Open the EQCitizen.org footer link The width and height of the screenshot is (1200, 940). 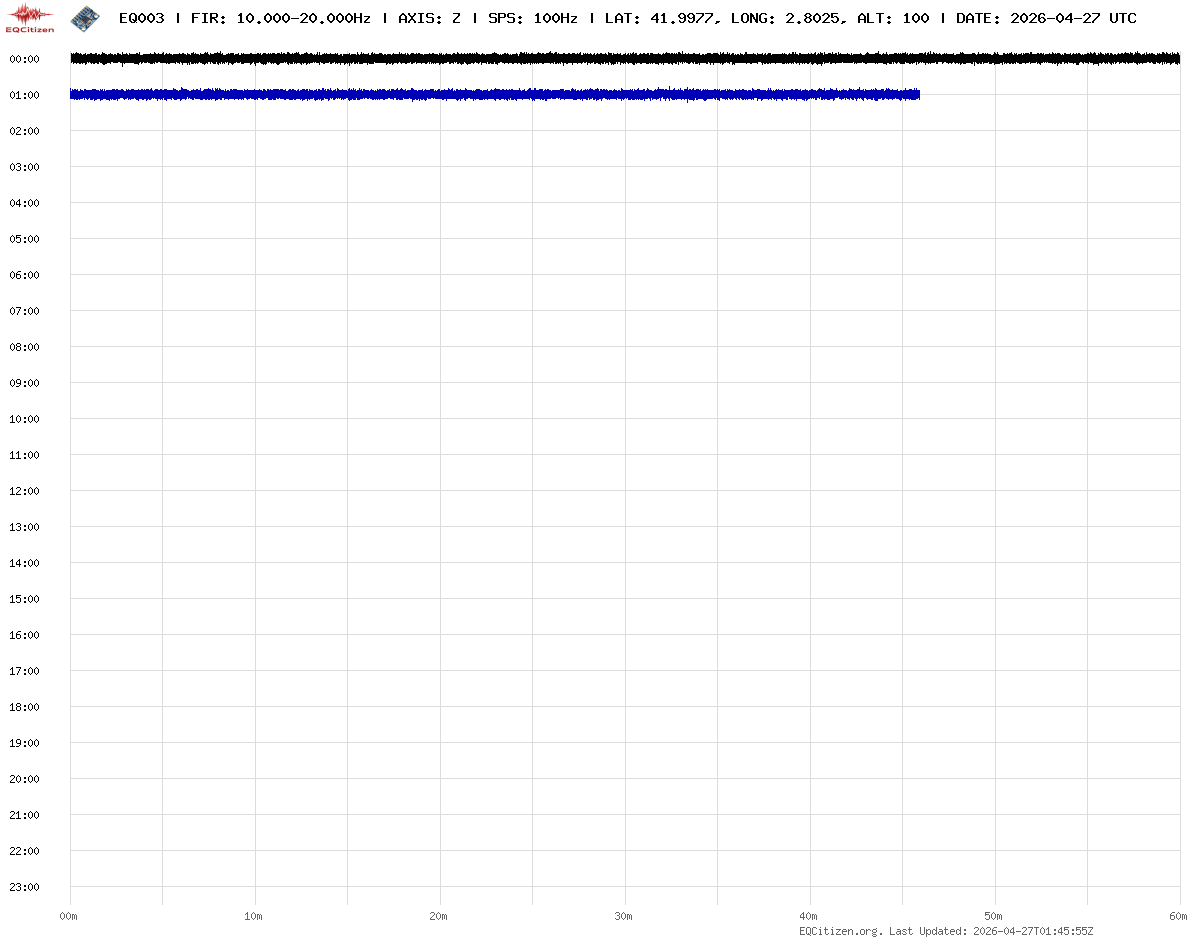tap(840, 931)
